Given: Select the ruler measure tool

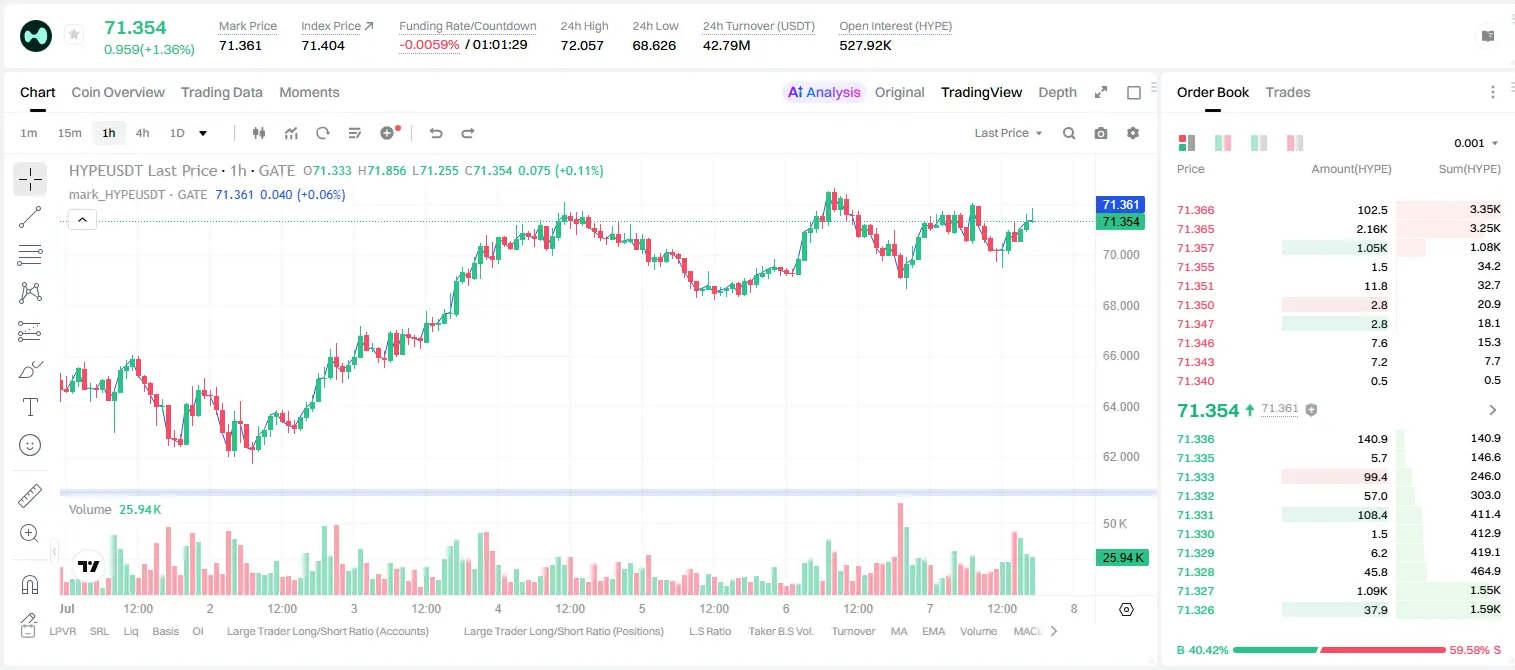Looking at the screenshot, I should (x=30, y=496).
